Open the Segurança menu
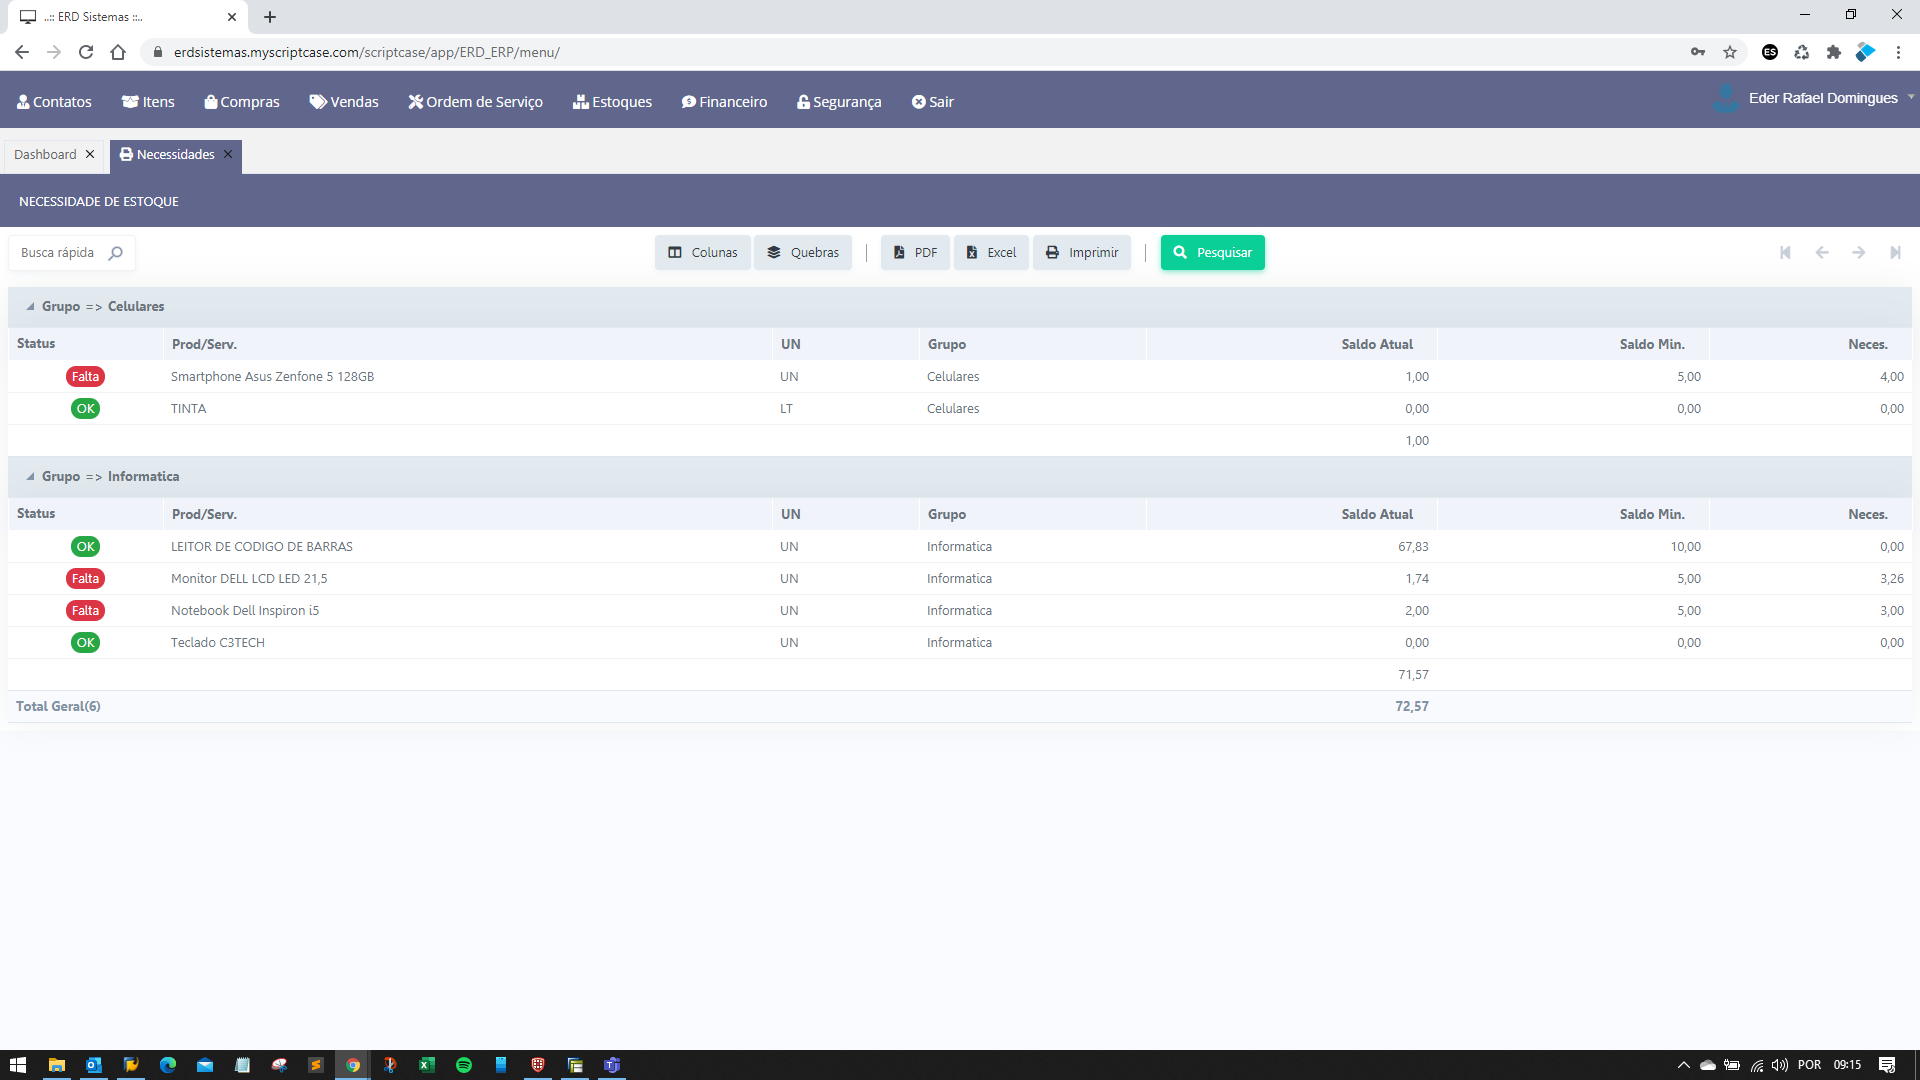 point(839,102)
